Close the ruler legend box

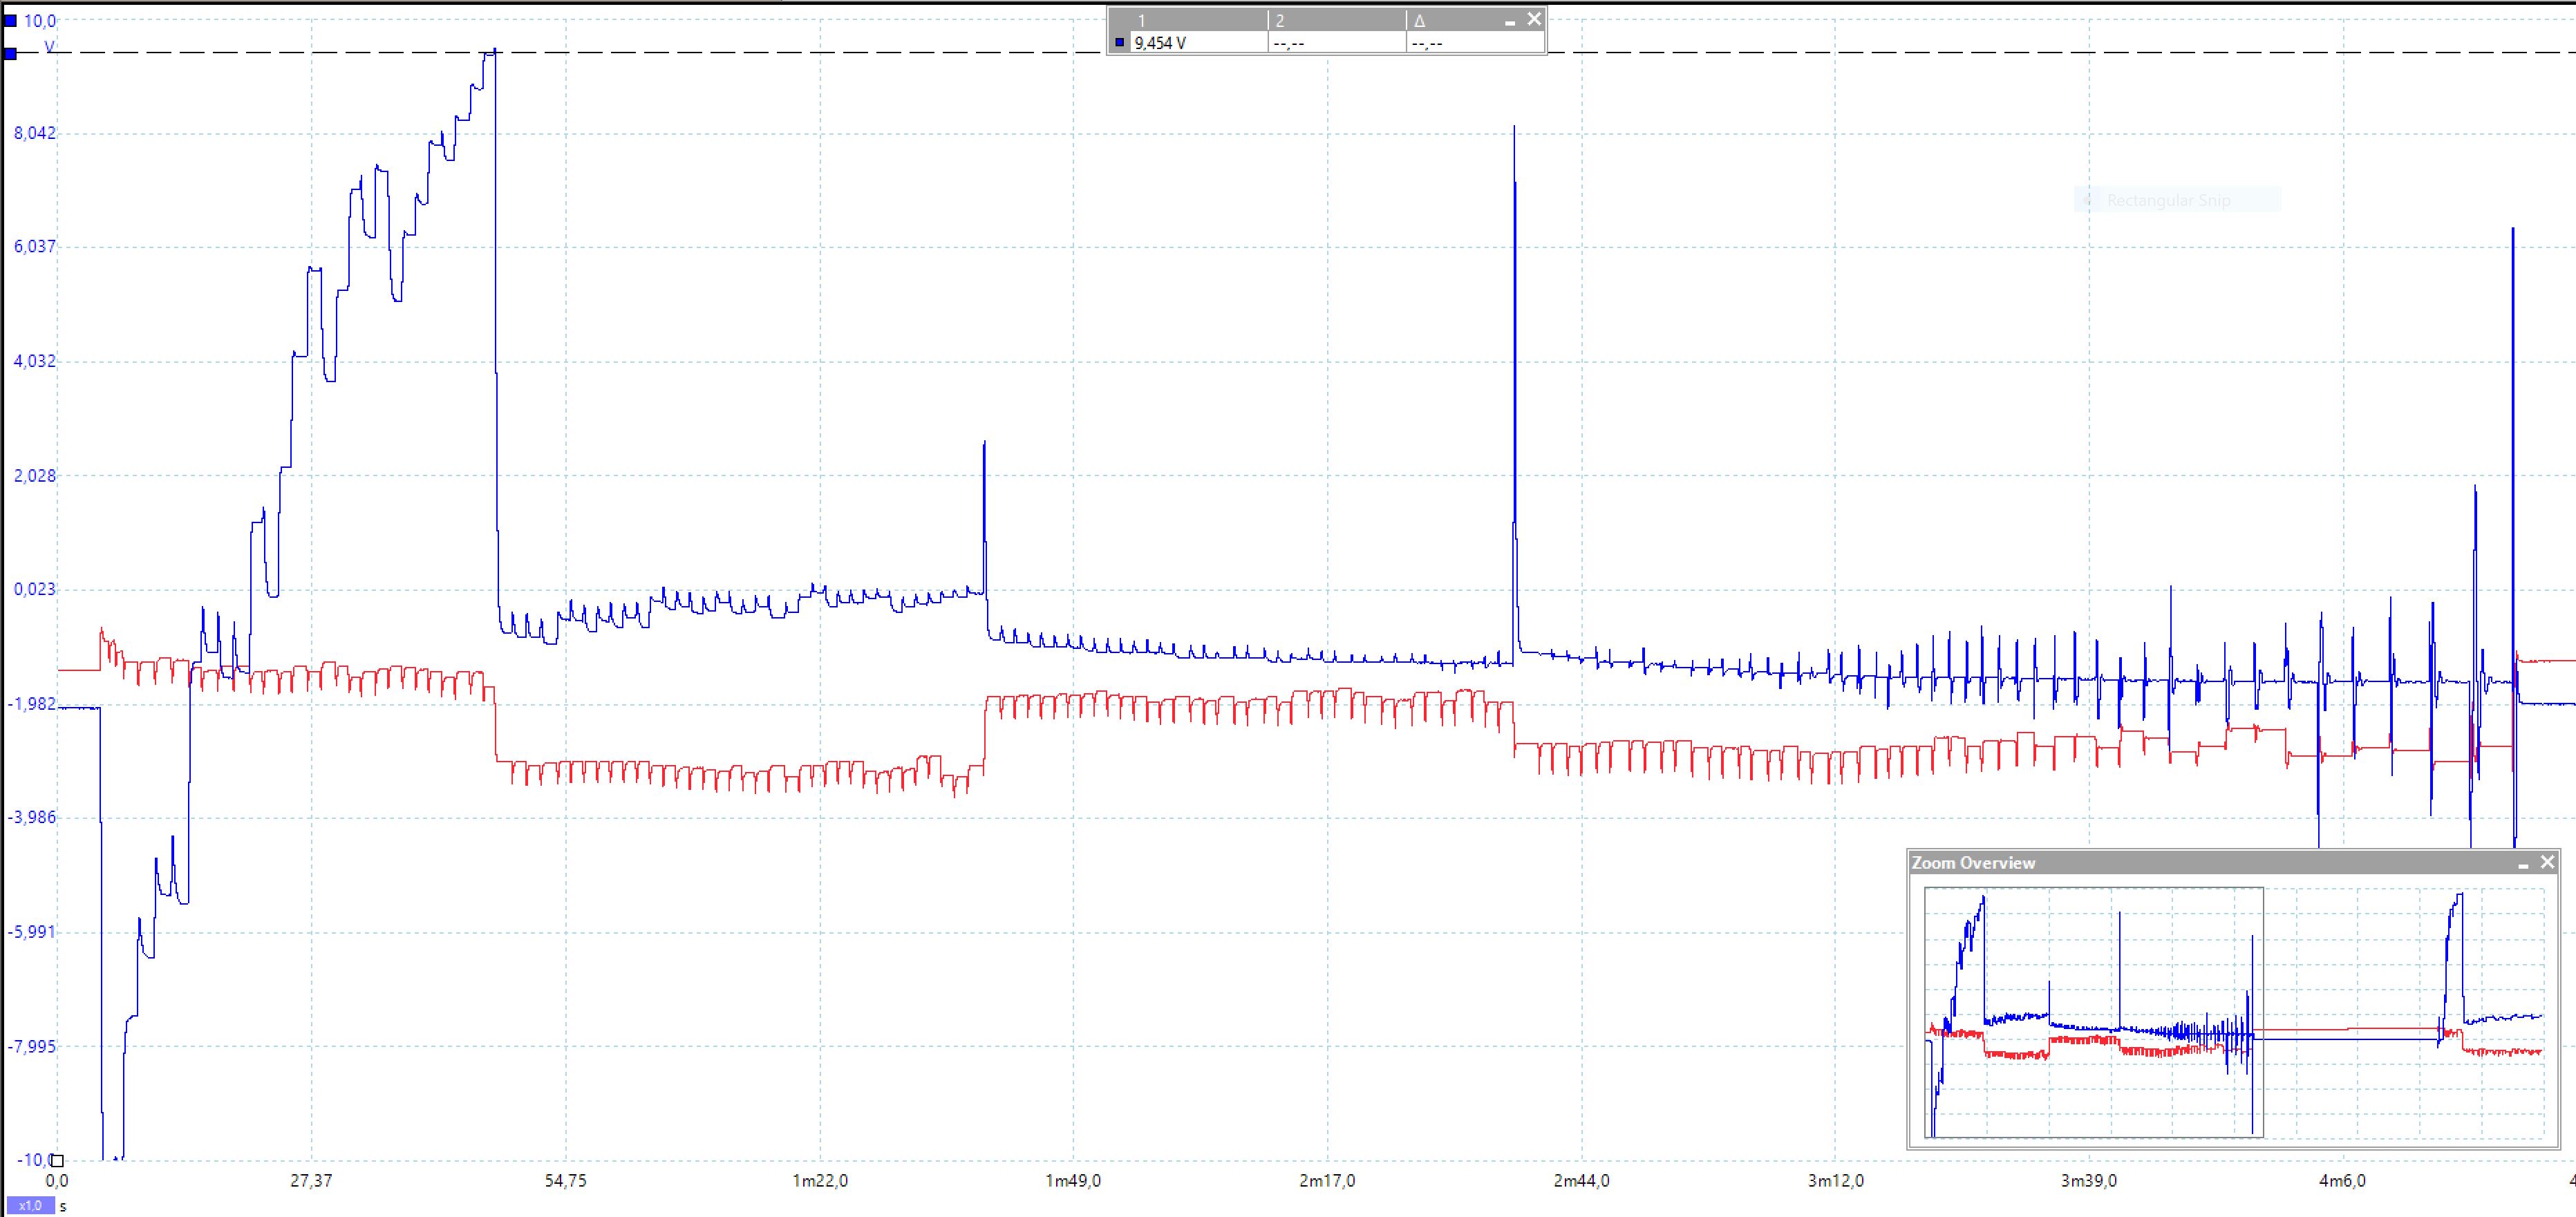[1534, 19]
